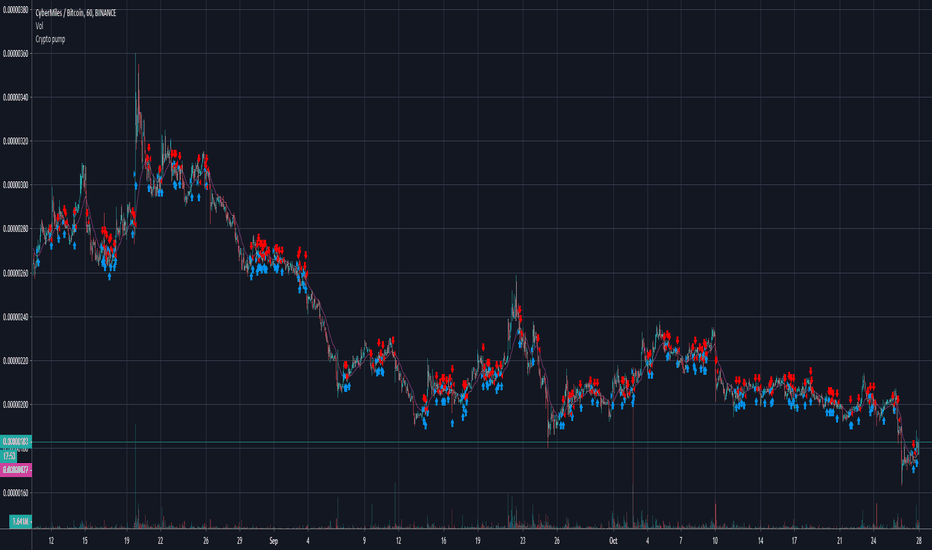Click the 9 date on time axis
Image resolution: width=932 pixels, height=550 pixels.
click(x=364, y=541)
